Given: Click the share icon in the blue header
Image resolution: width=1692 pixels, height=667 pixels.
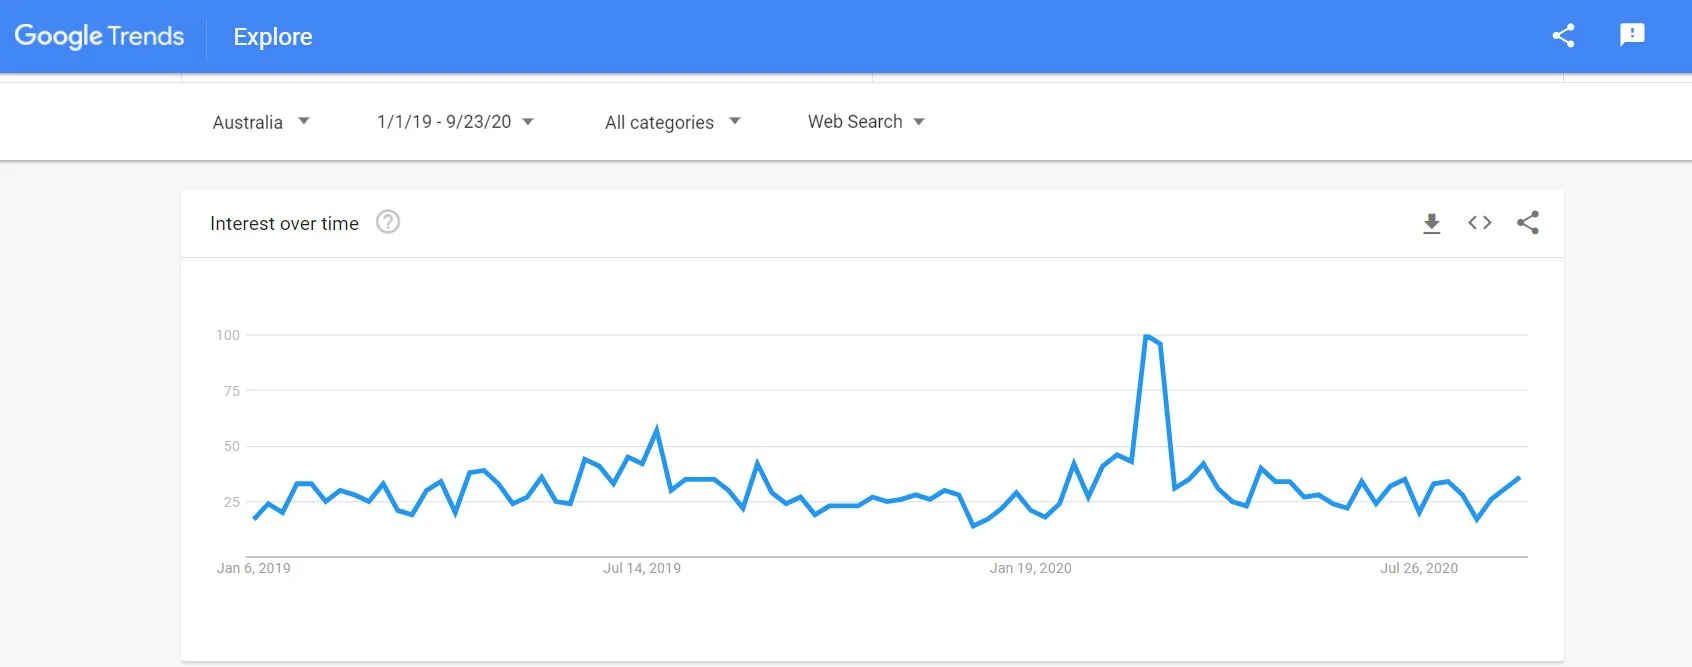Looking at the screenshot, I should (1562, 35).
